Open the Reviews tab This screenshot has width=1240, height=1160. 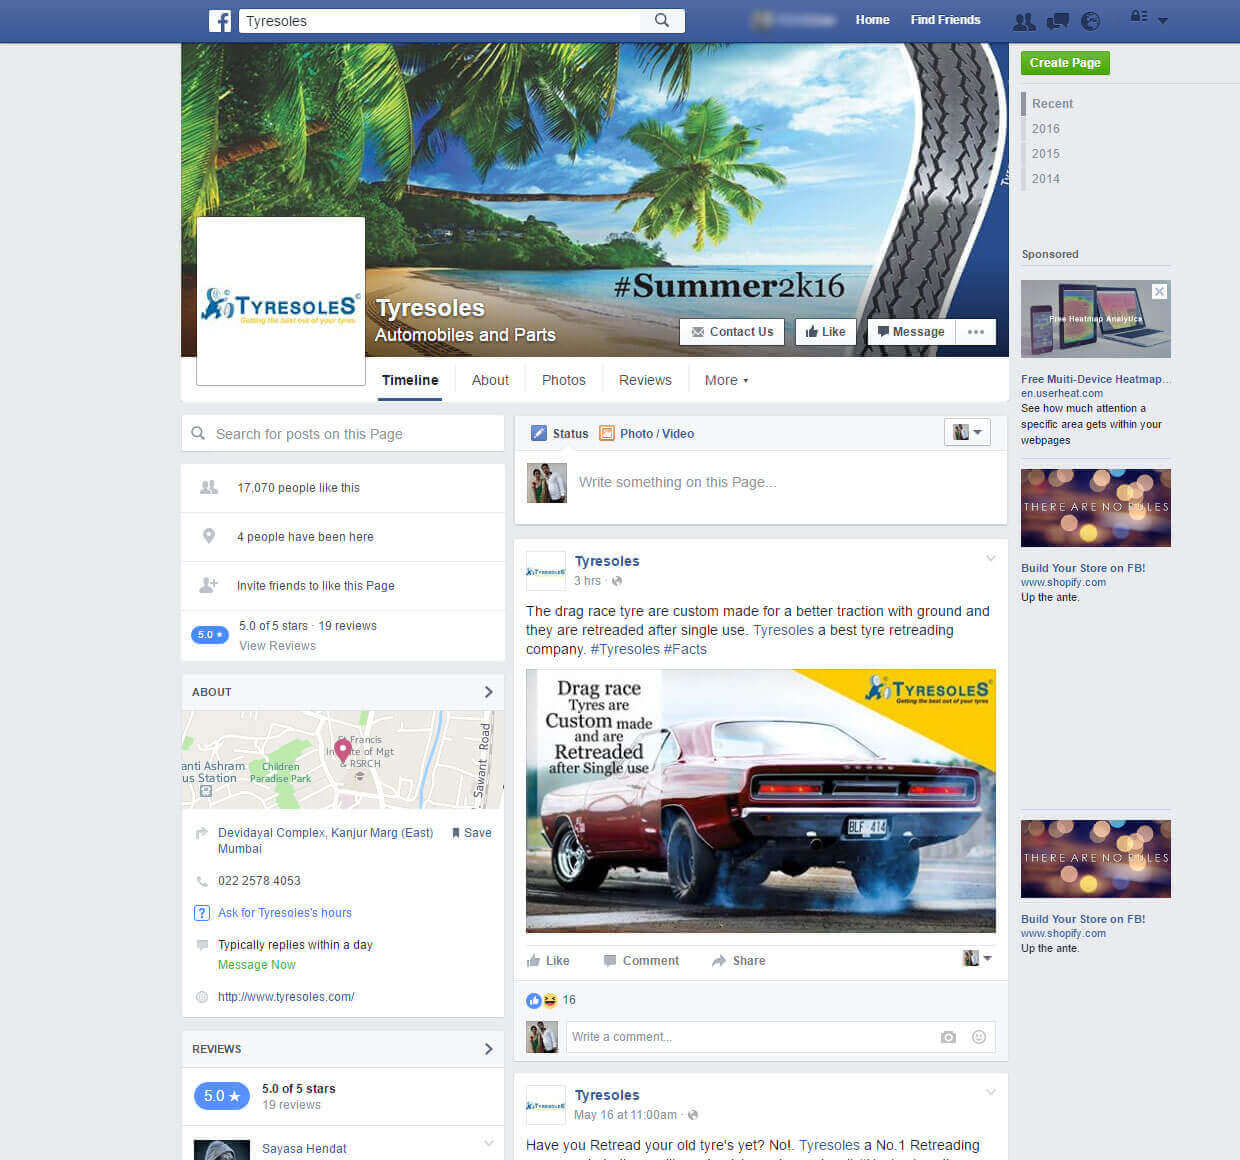[x=645, y=380]
